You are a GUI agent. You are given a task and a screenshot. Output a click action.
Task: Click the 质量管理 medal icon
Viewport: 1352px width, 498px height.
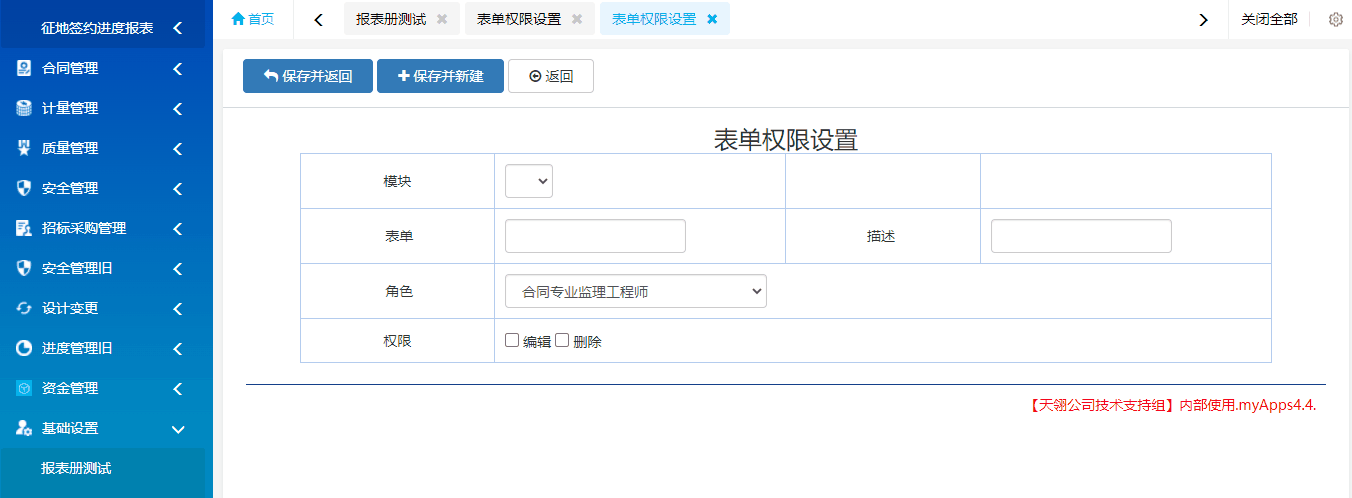(x=24, y=148)
